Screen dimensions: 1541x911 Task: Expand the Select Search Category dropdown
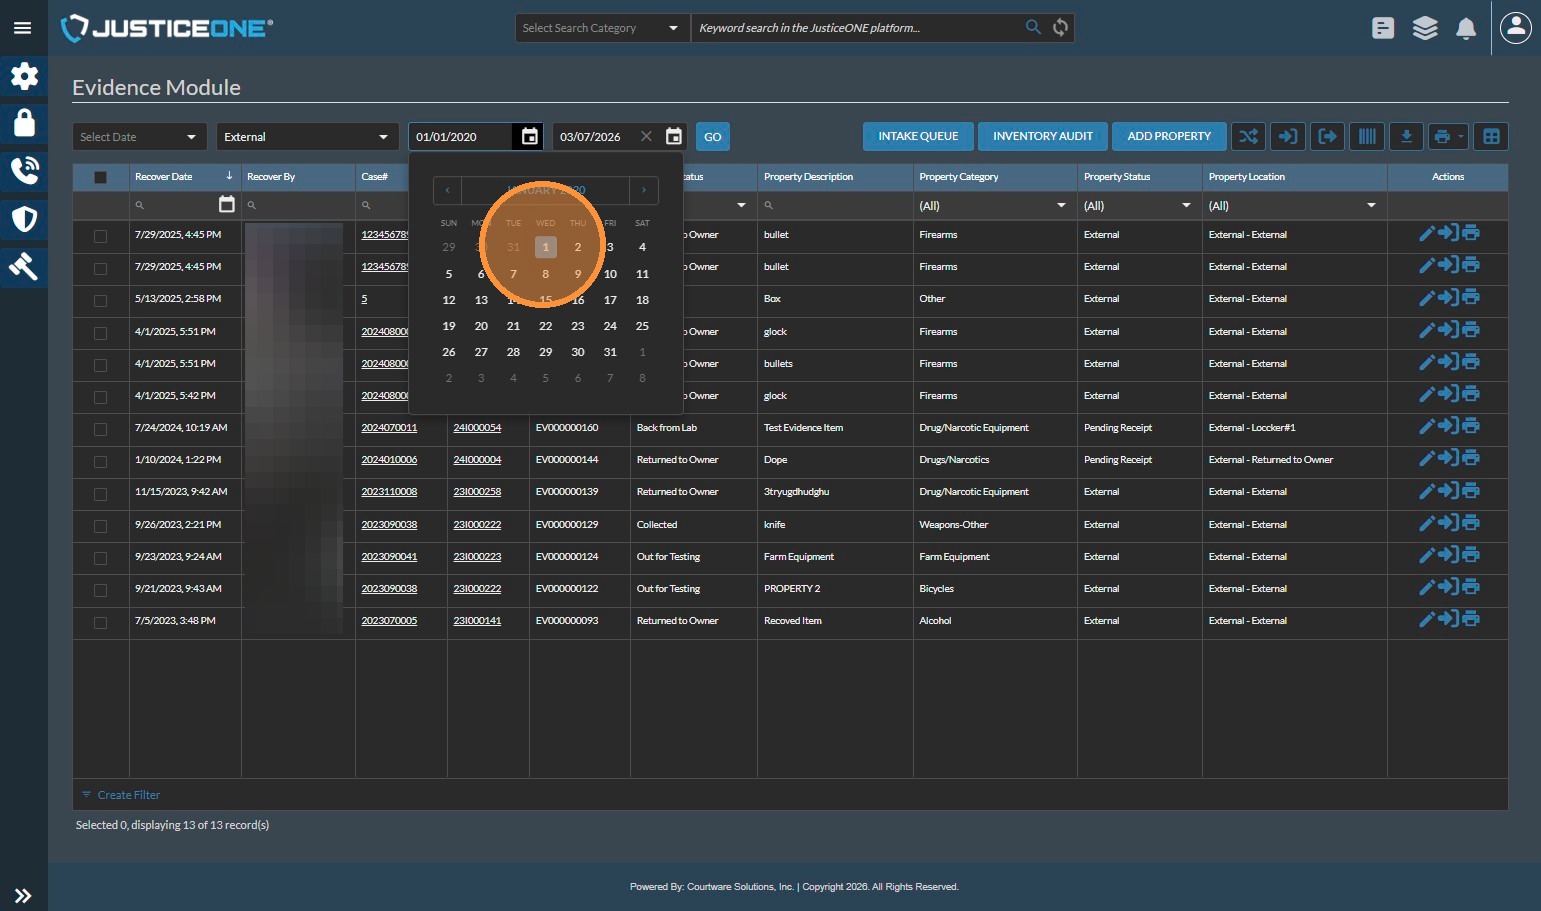[x=602, y=28]
